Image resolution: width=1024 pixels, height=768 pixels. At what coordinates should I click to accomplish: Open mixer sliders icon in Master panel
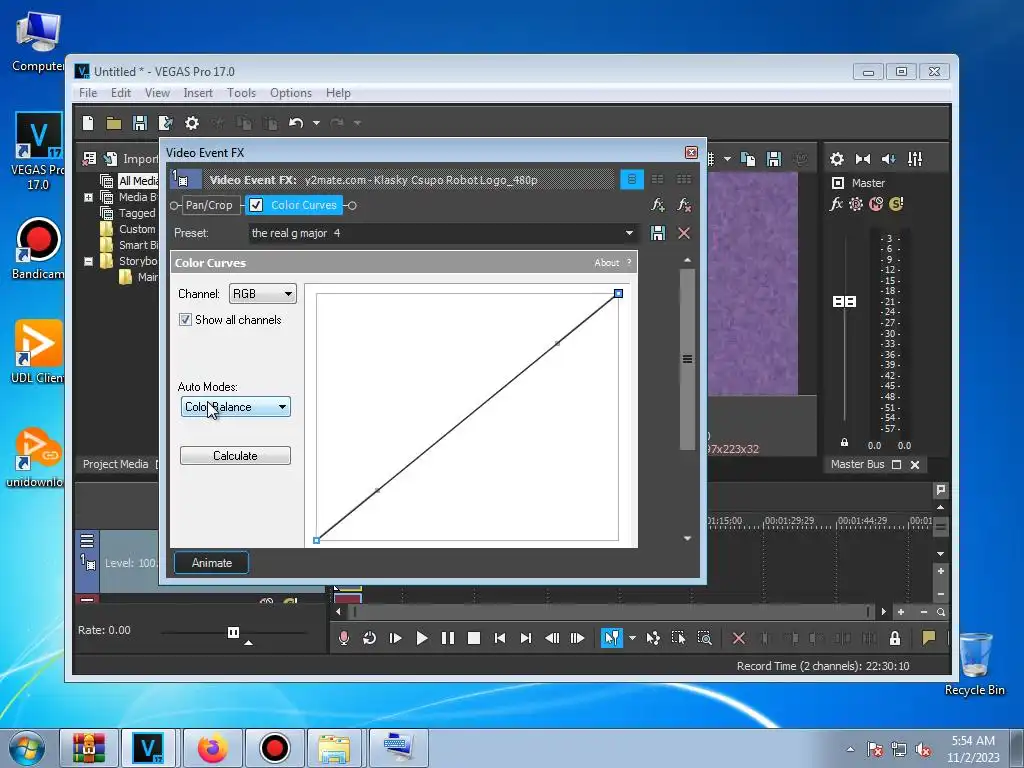915,159
